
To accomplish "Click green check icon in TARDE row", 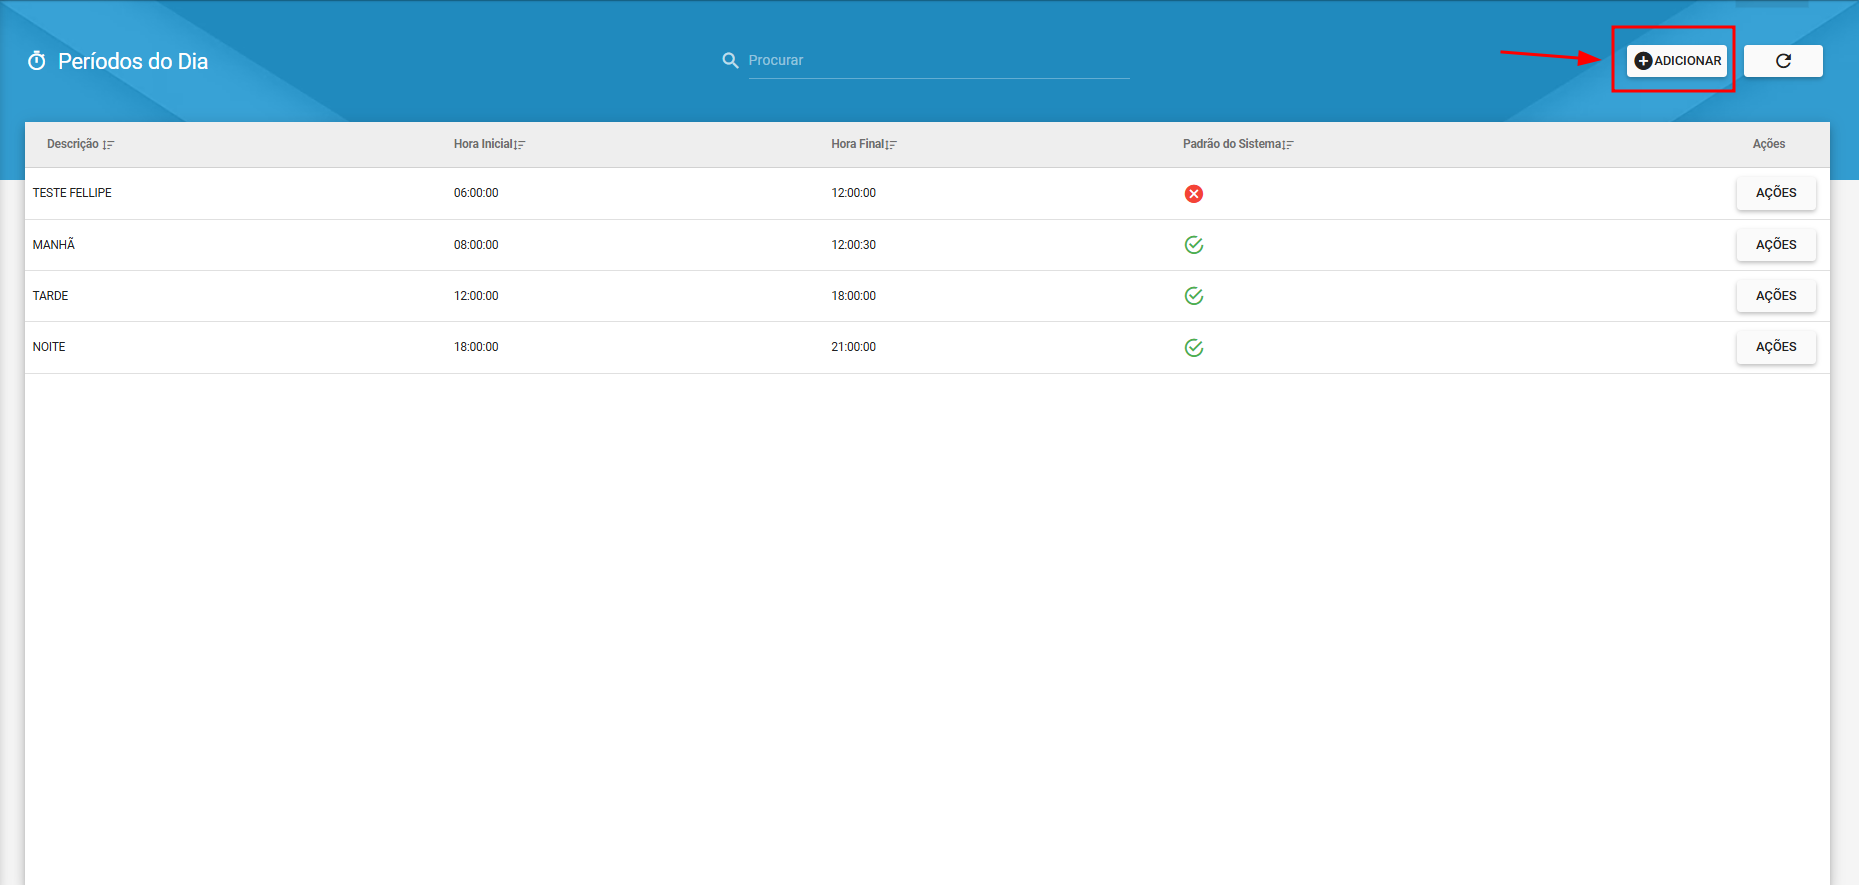I will coord(1194,296).
